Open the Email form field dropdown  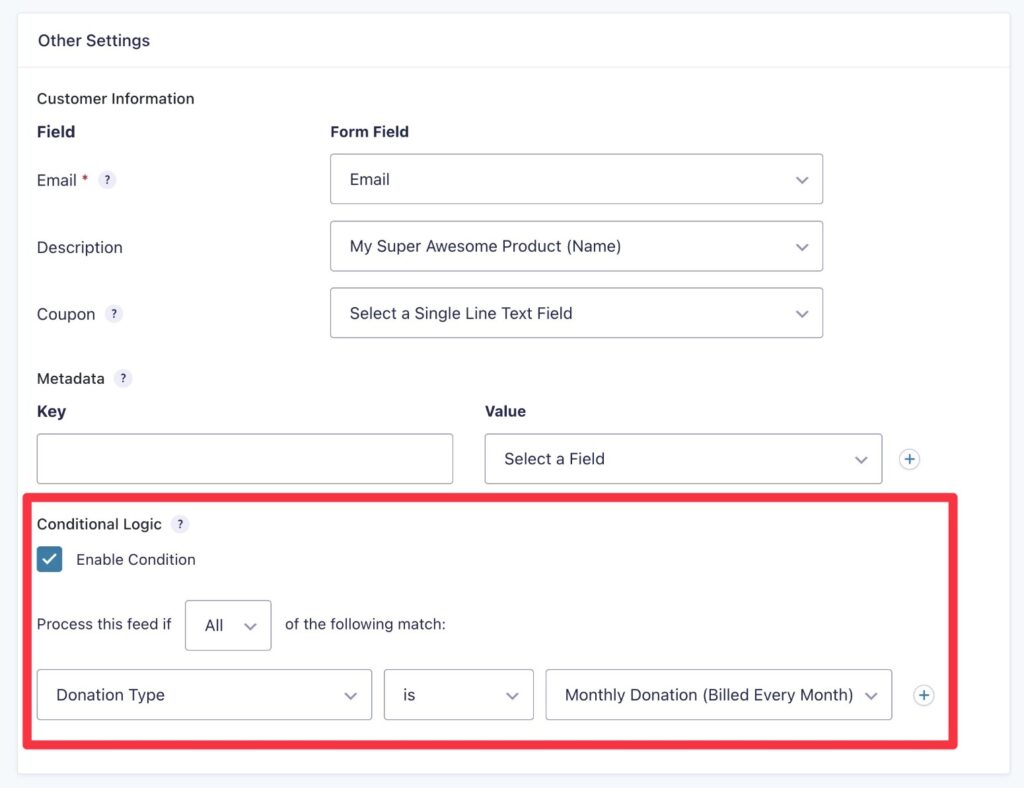[576, 180]
